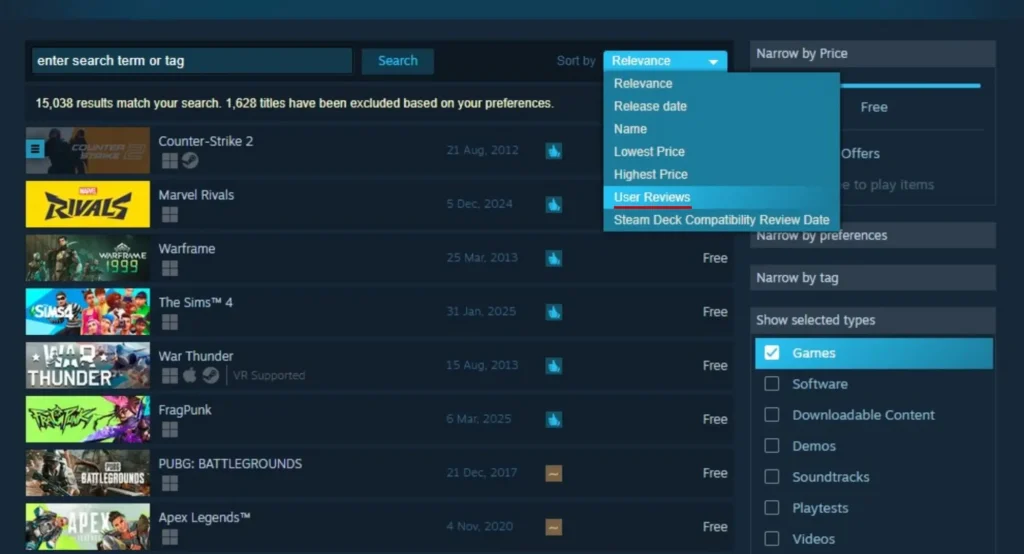
Task: Sort results by Highest Price
Action: [722, 174]
